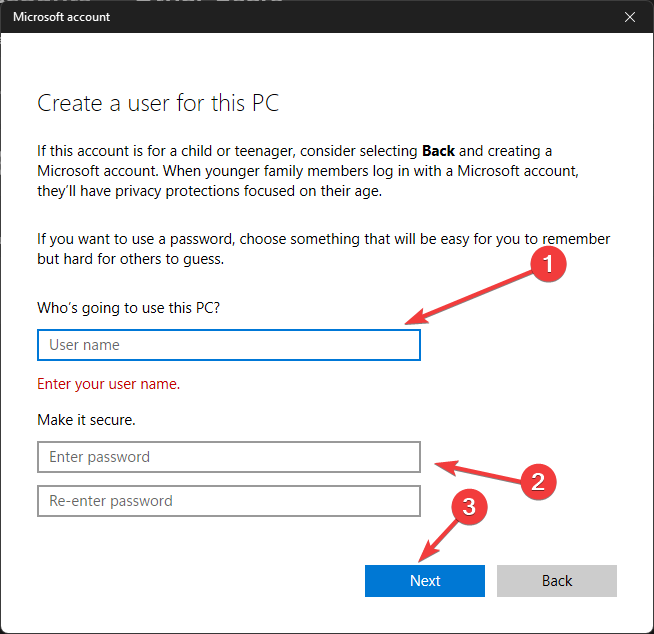
Task: Click the bold word Back in the paragraph
Action: click(x=438, y=151)
